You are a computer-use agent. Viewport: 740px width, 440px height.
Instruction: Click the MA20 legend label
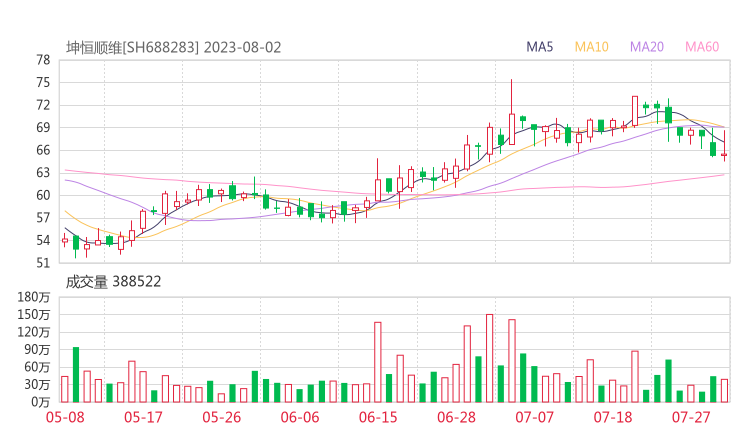coord(647,47)
